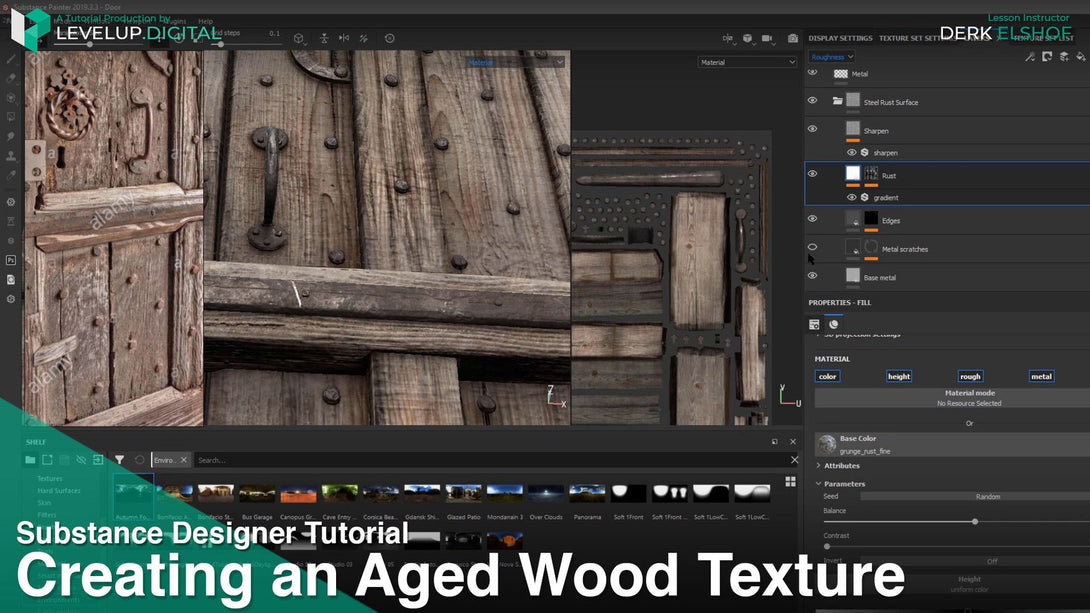Toggle visibility of sharpen filter effect

tap(851, 152)
